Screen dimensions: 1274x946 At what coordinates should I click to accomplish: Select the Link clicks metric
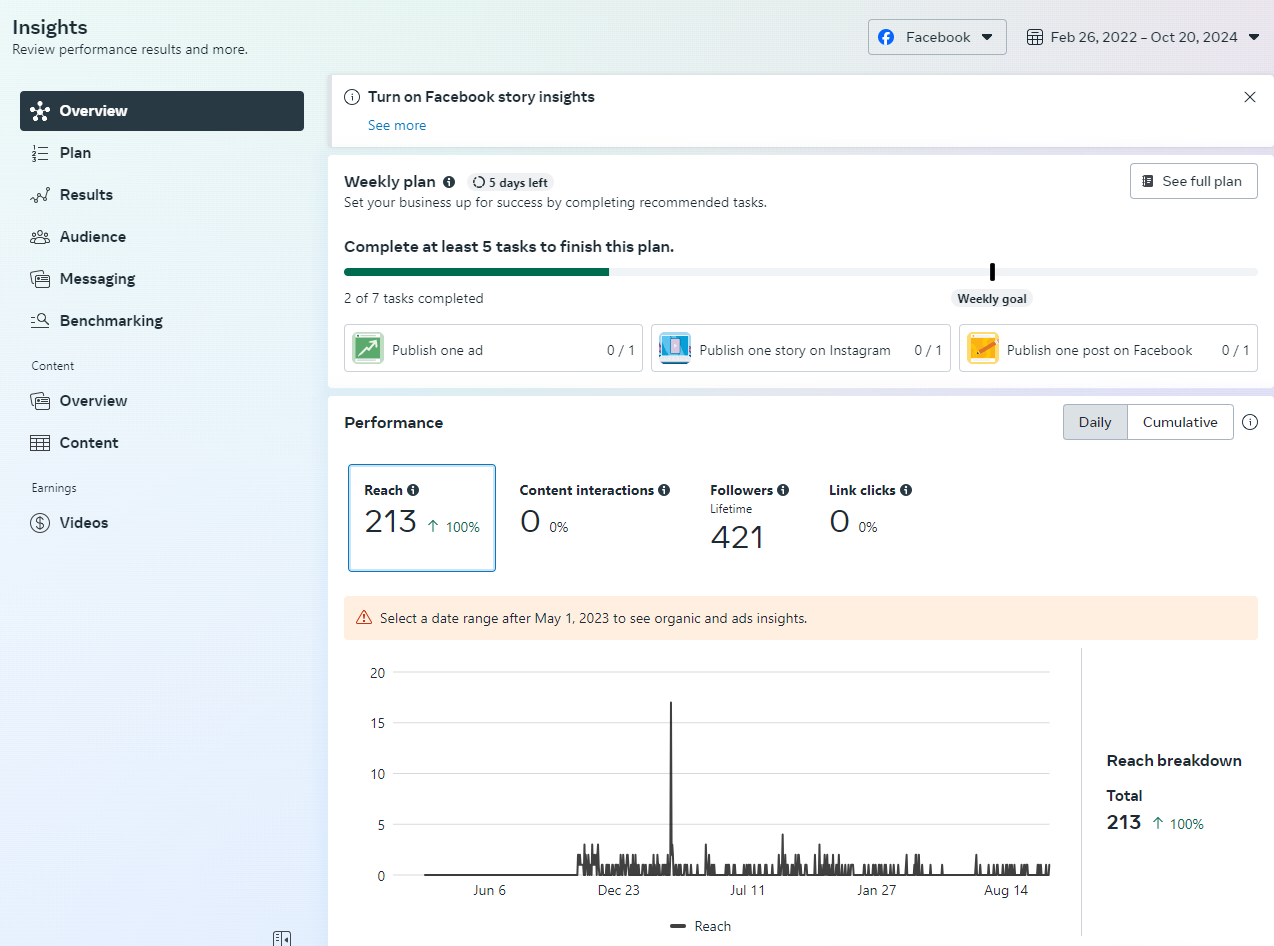[870, 510]
